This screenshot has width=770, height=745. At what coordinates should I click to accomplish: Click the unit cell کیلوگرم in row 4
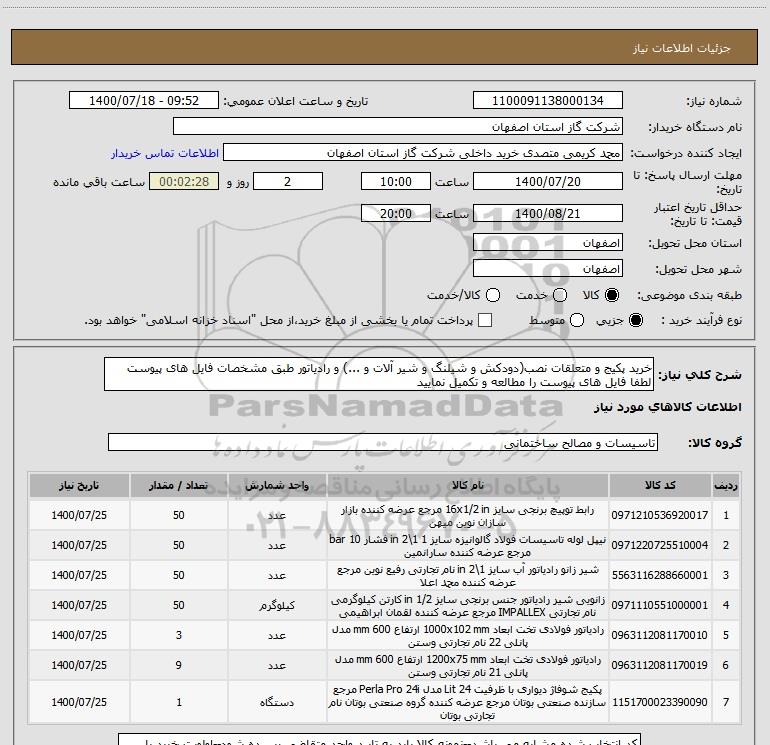click(x=277, y=606)
